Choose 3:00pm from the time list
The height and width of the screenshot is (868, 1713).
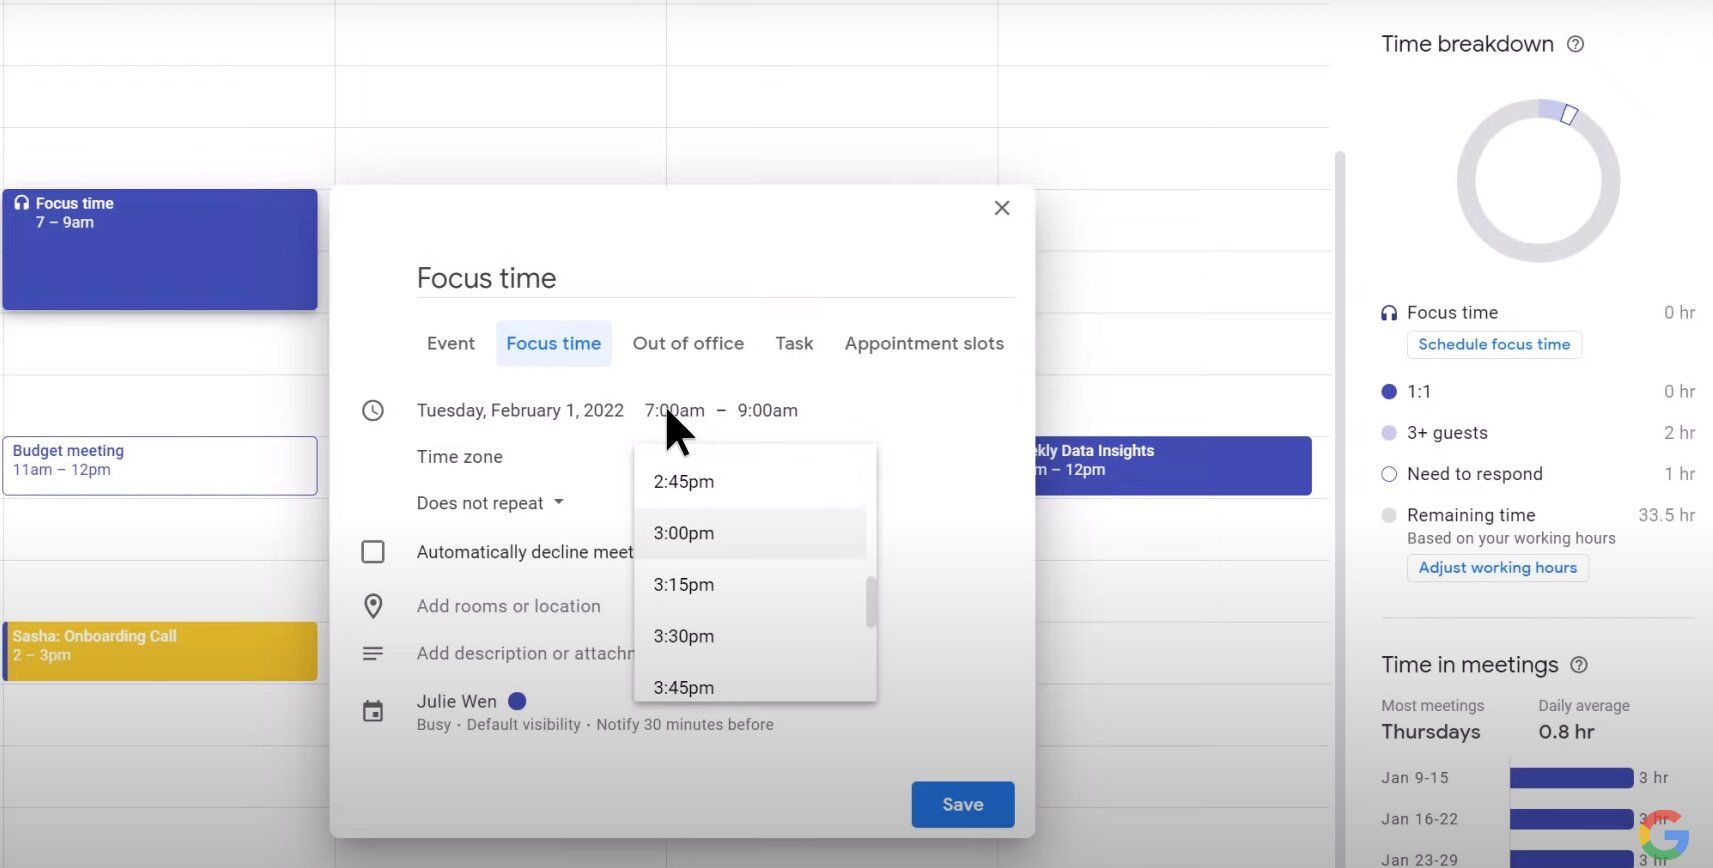coord(684,533)
